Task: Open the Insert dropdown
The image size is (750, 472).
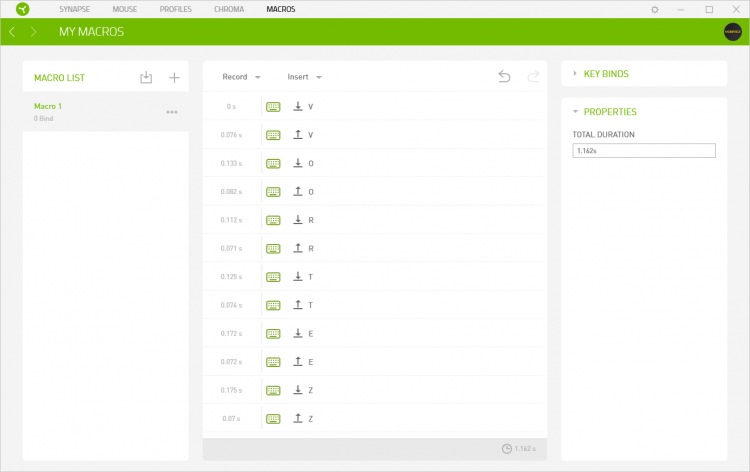Action: coord(304,77)
